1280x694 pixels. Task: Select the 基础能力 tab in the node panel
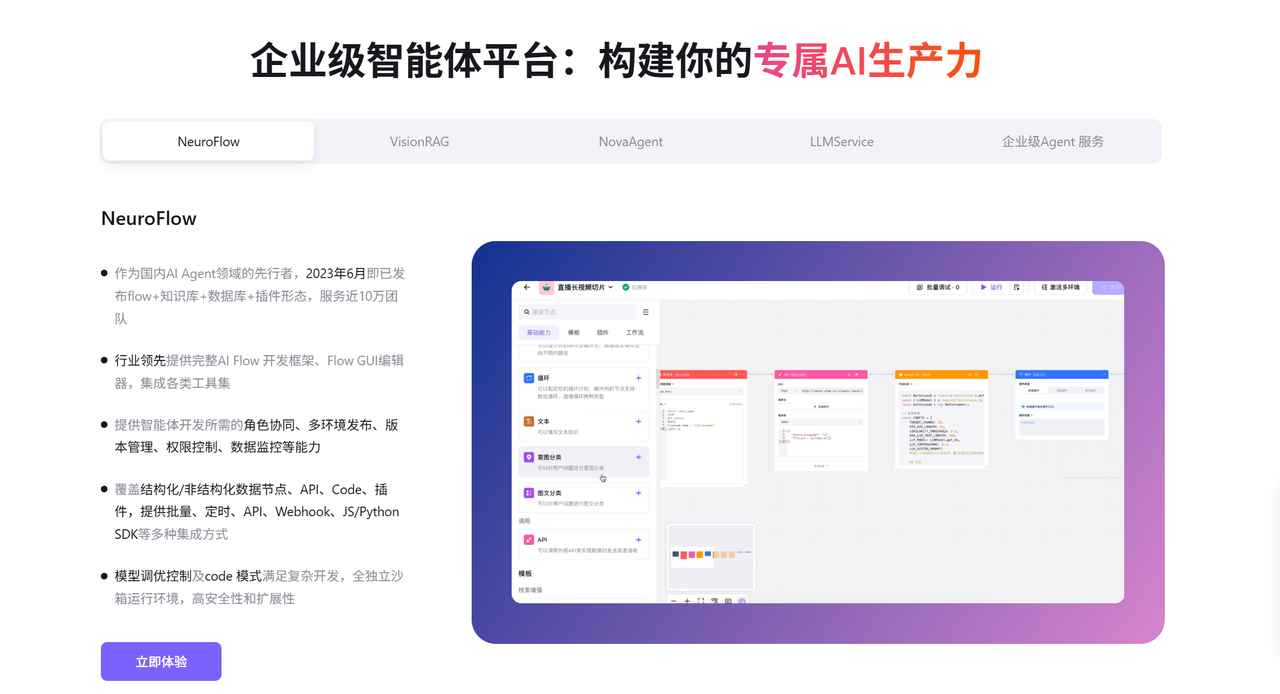pos(539,332)
